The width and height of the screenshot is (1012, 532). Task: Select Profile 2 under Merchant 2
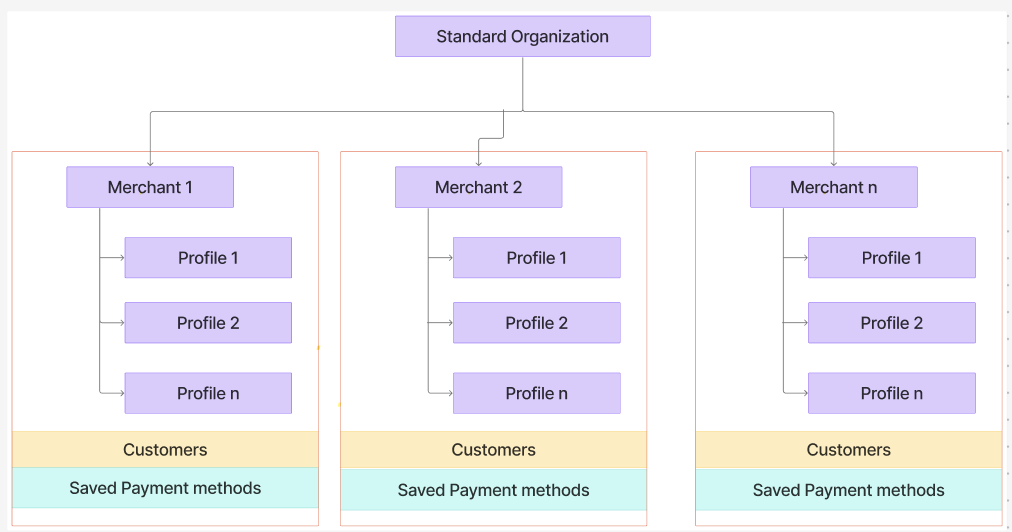536,323
